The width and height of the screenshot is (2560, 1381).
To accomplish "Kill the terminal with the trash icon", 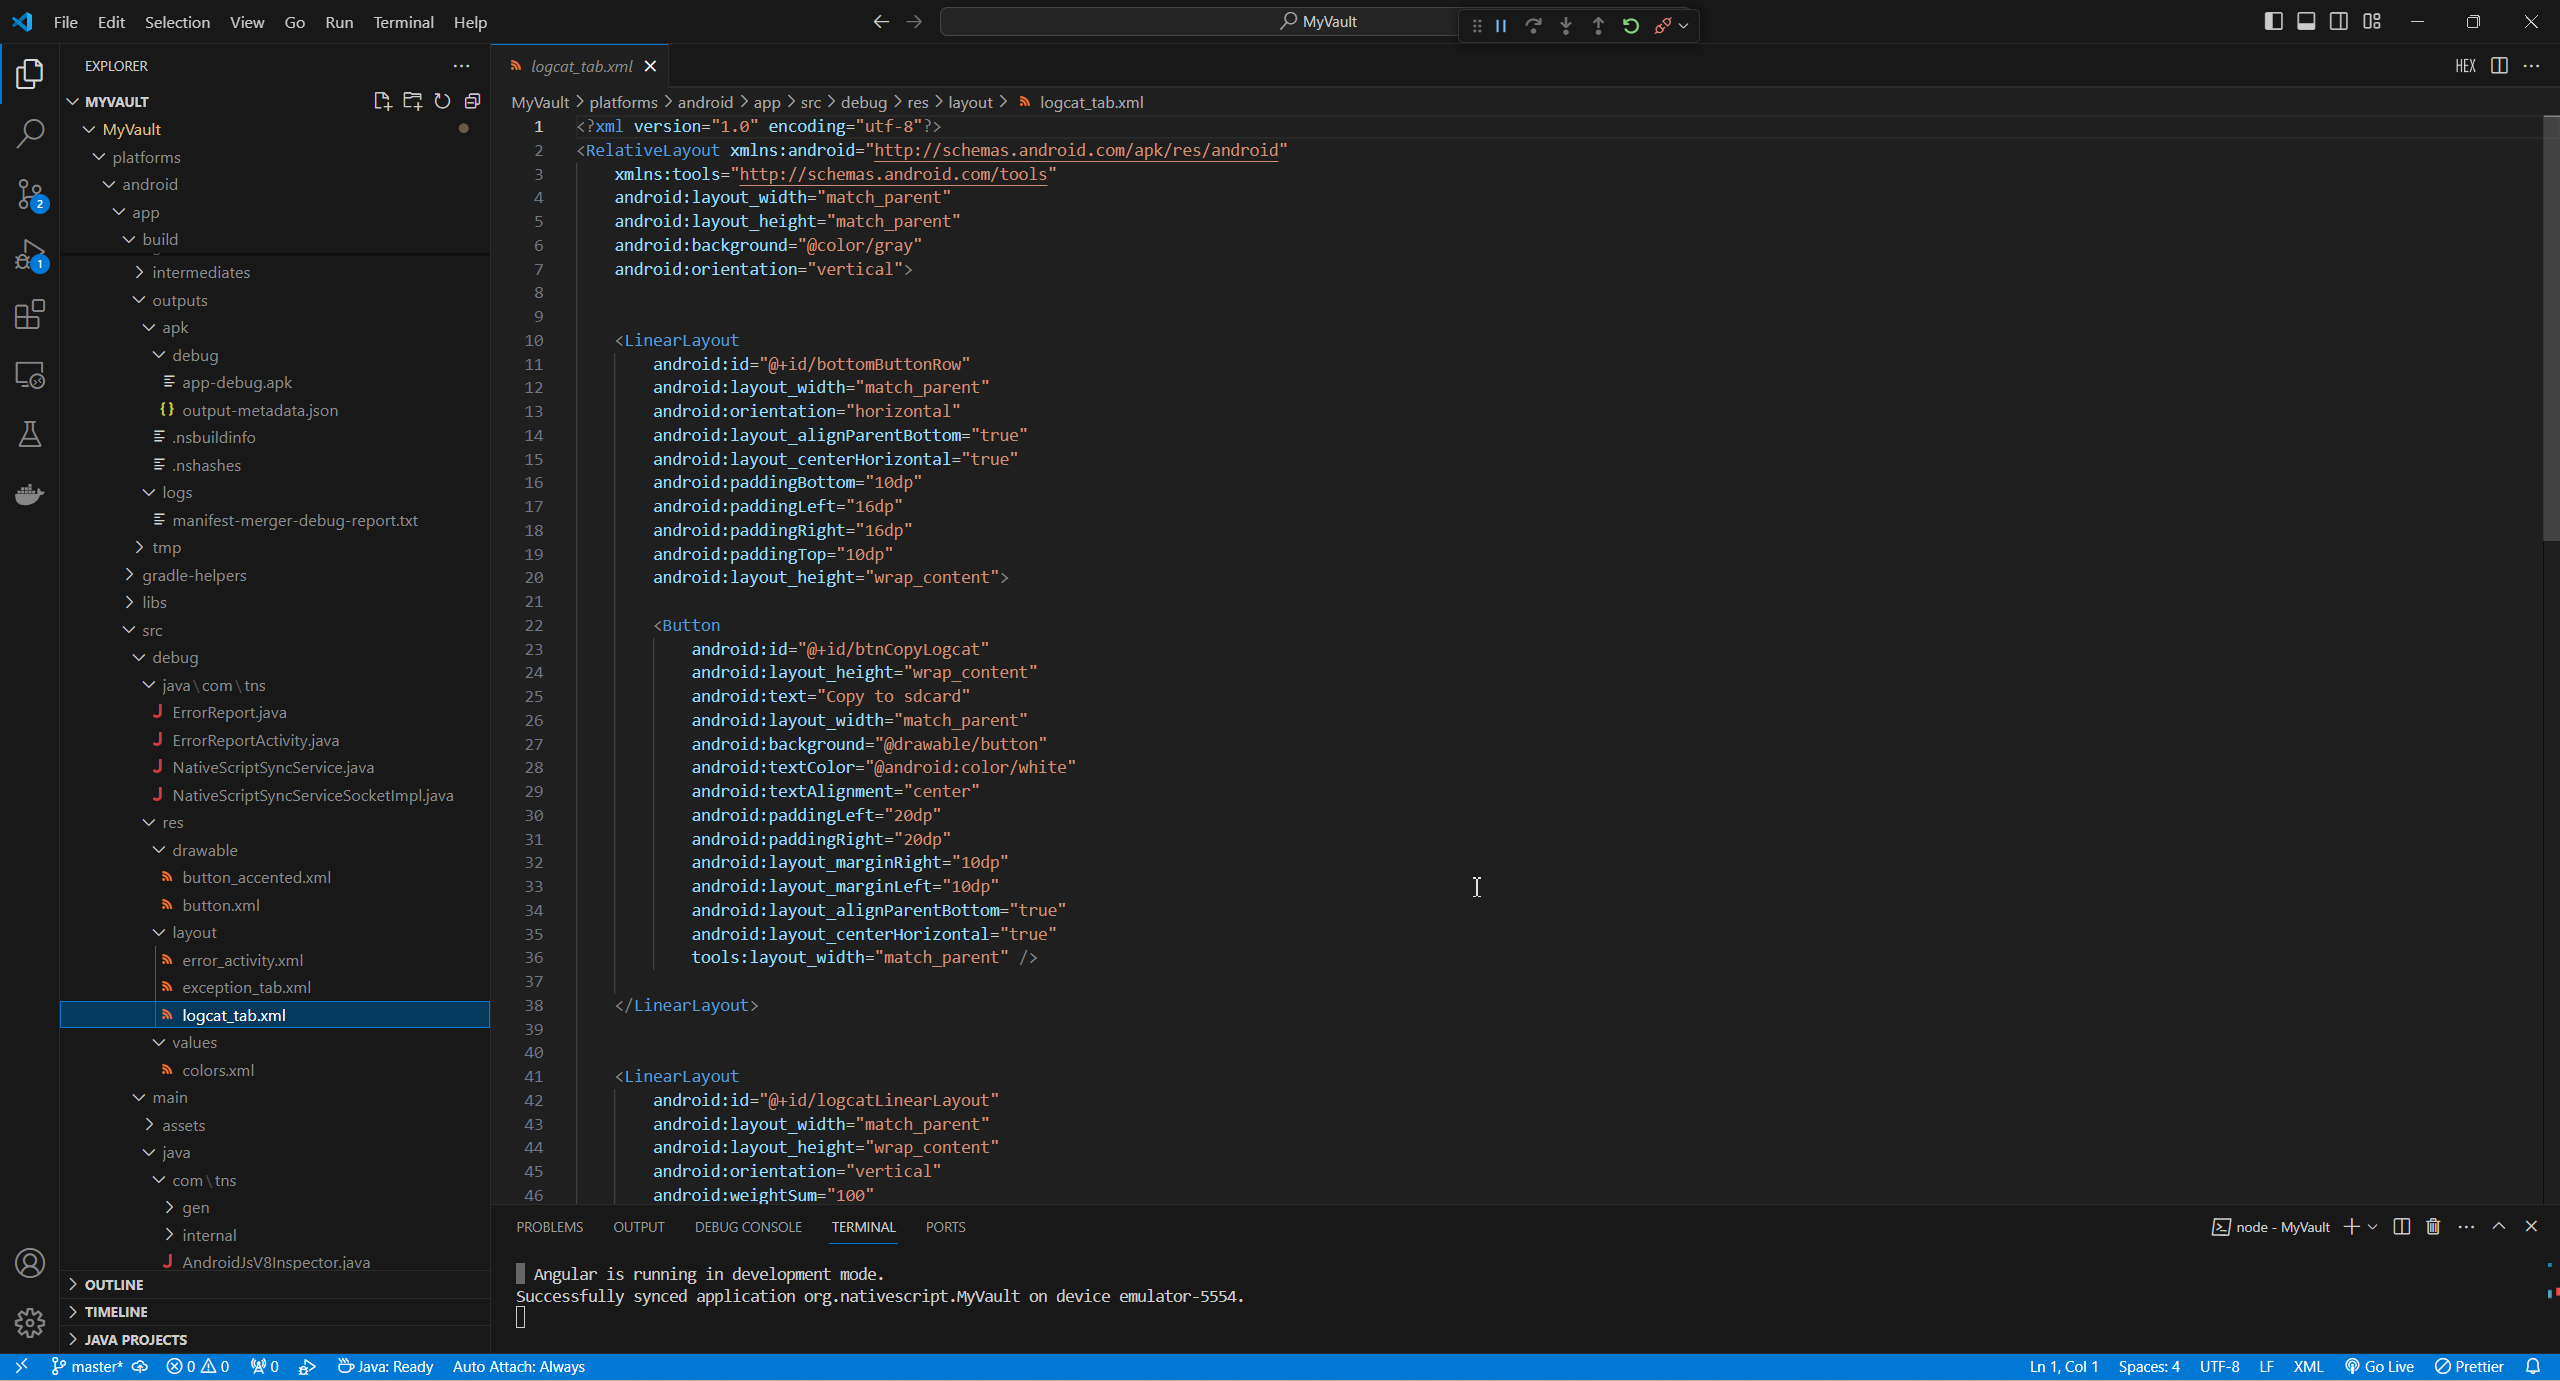I will click(x=2433, y=1227).
